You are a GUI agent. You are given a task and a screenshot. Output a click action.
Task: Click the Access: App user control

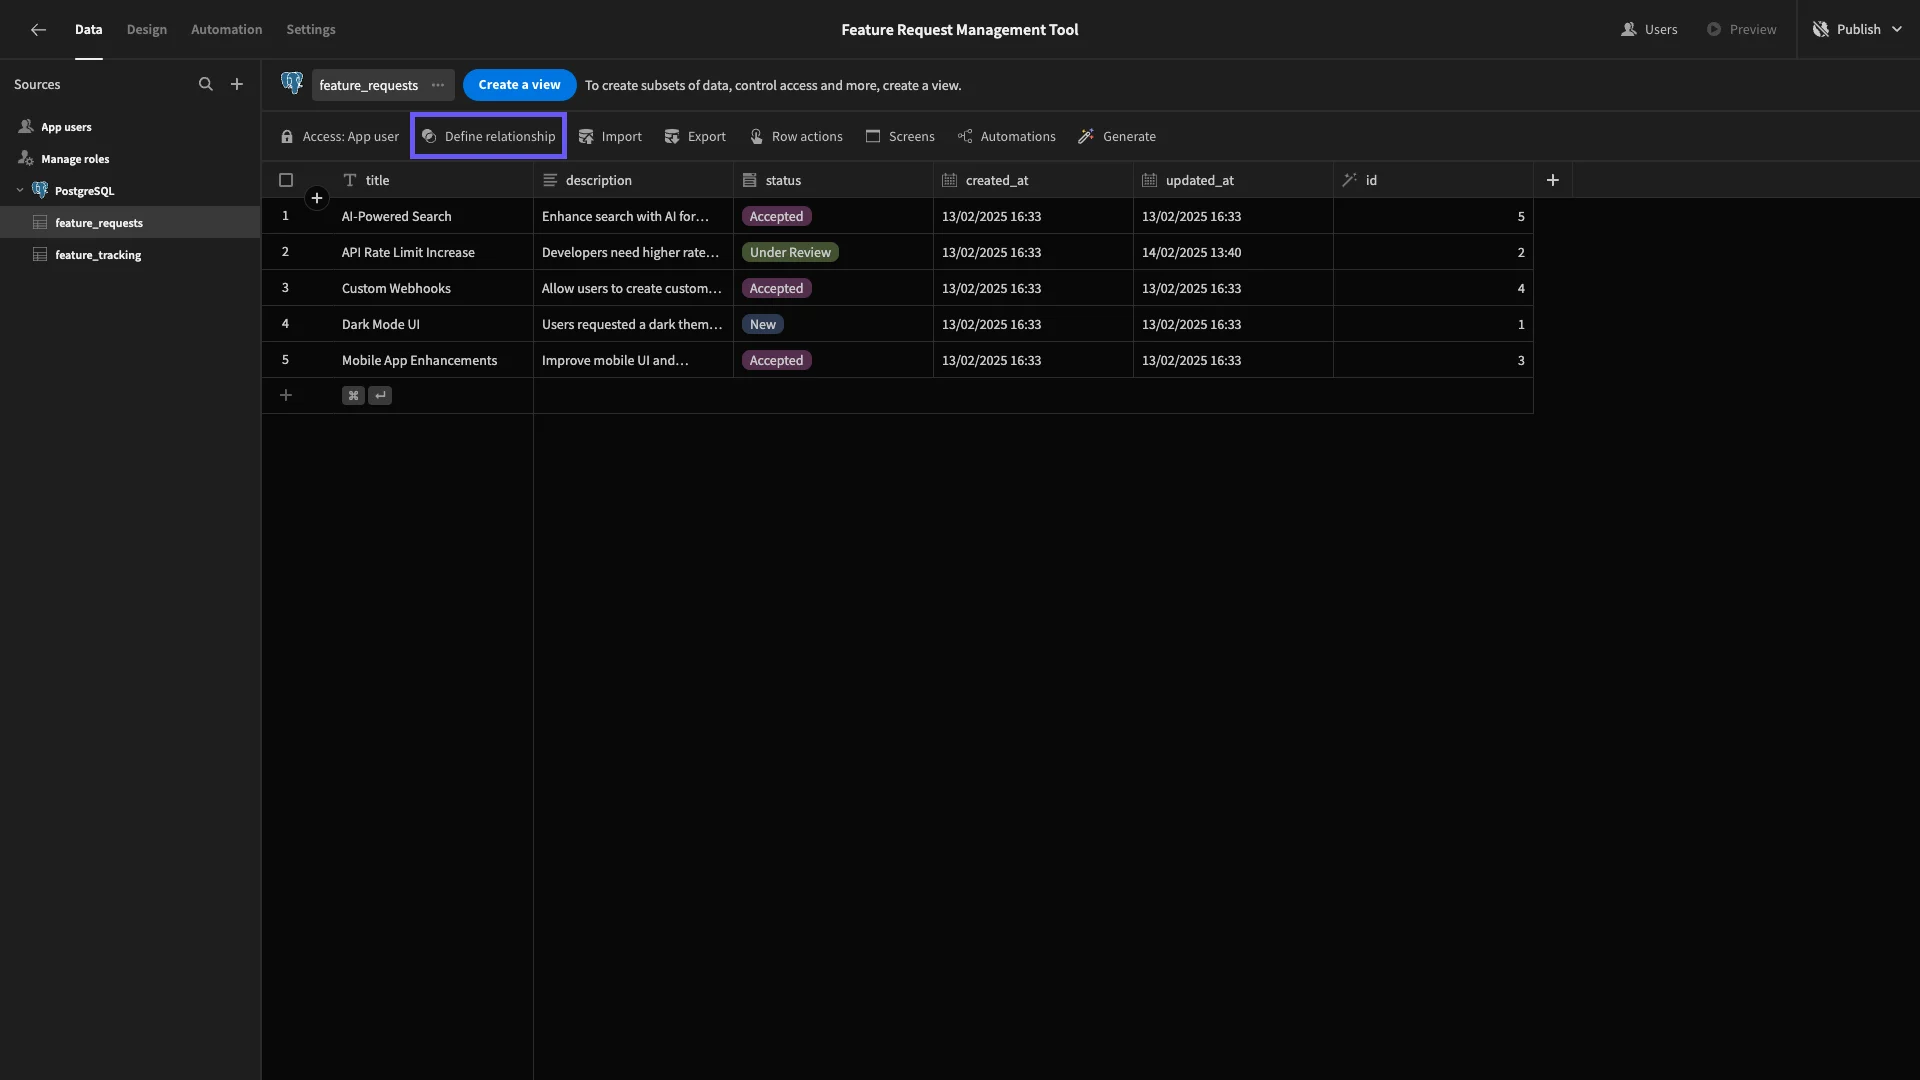point(340,137)
